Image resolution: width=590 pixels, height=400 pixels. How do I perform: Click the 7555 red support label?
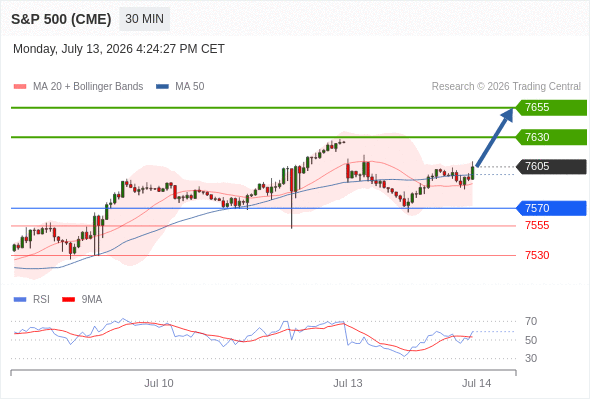(x=537, y=225)
